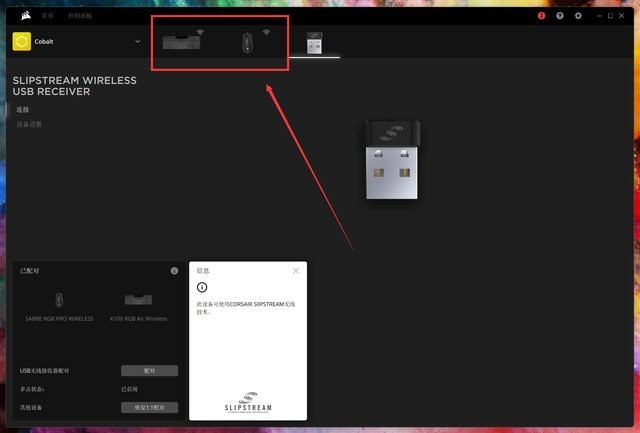Click the large USB receiver image
Image resolution: width=640 pixels, height=433 pixels.
point(392,160)
